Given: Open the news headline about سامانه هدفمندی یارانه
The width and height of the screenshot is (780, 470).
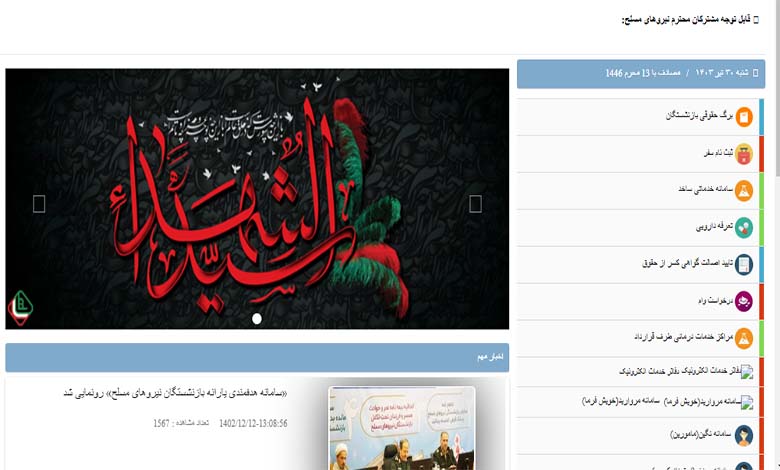Looking at the screenshot, I should [175, 393].
